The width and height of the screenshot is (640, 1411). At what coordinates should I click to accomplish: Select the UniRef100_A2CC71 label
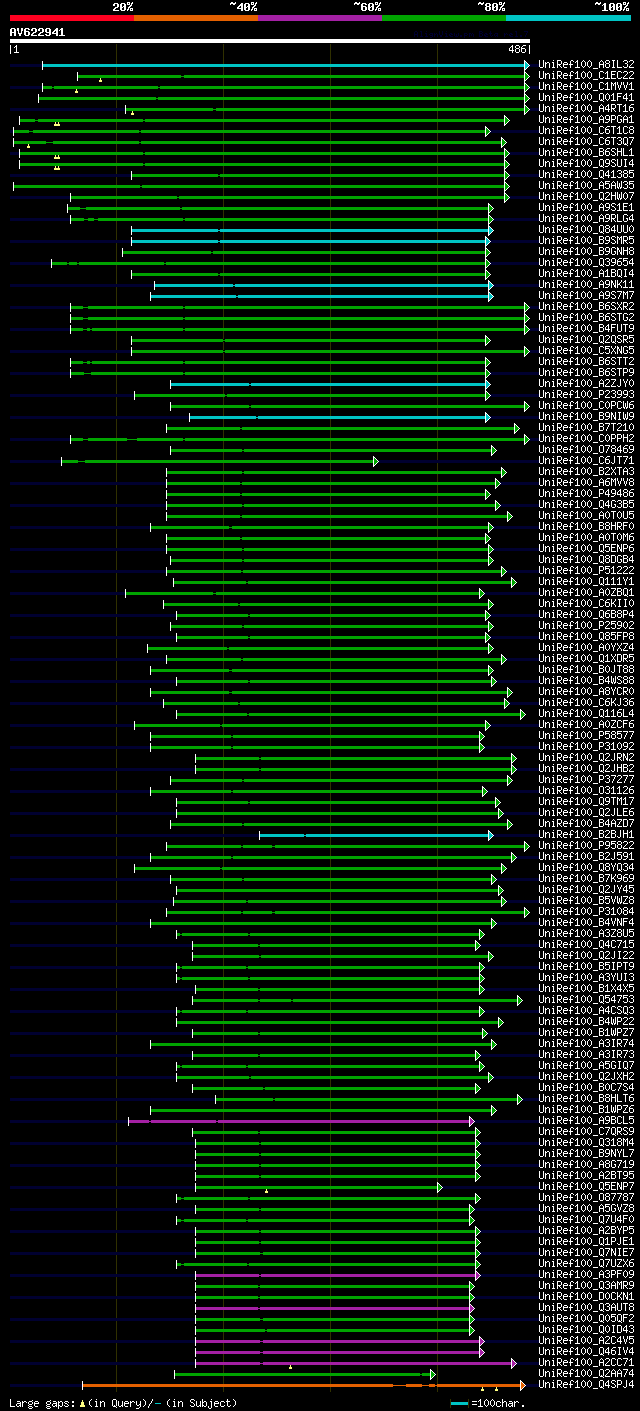coord(586,1363)
